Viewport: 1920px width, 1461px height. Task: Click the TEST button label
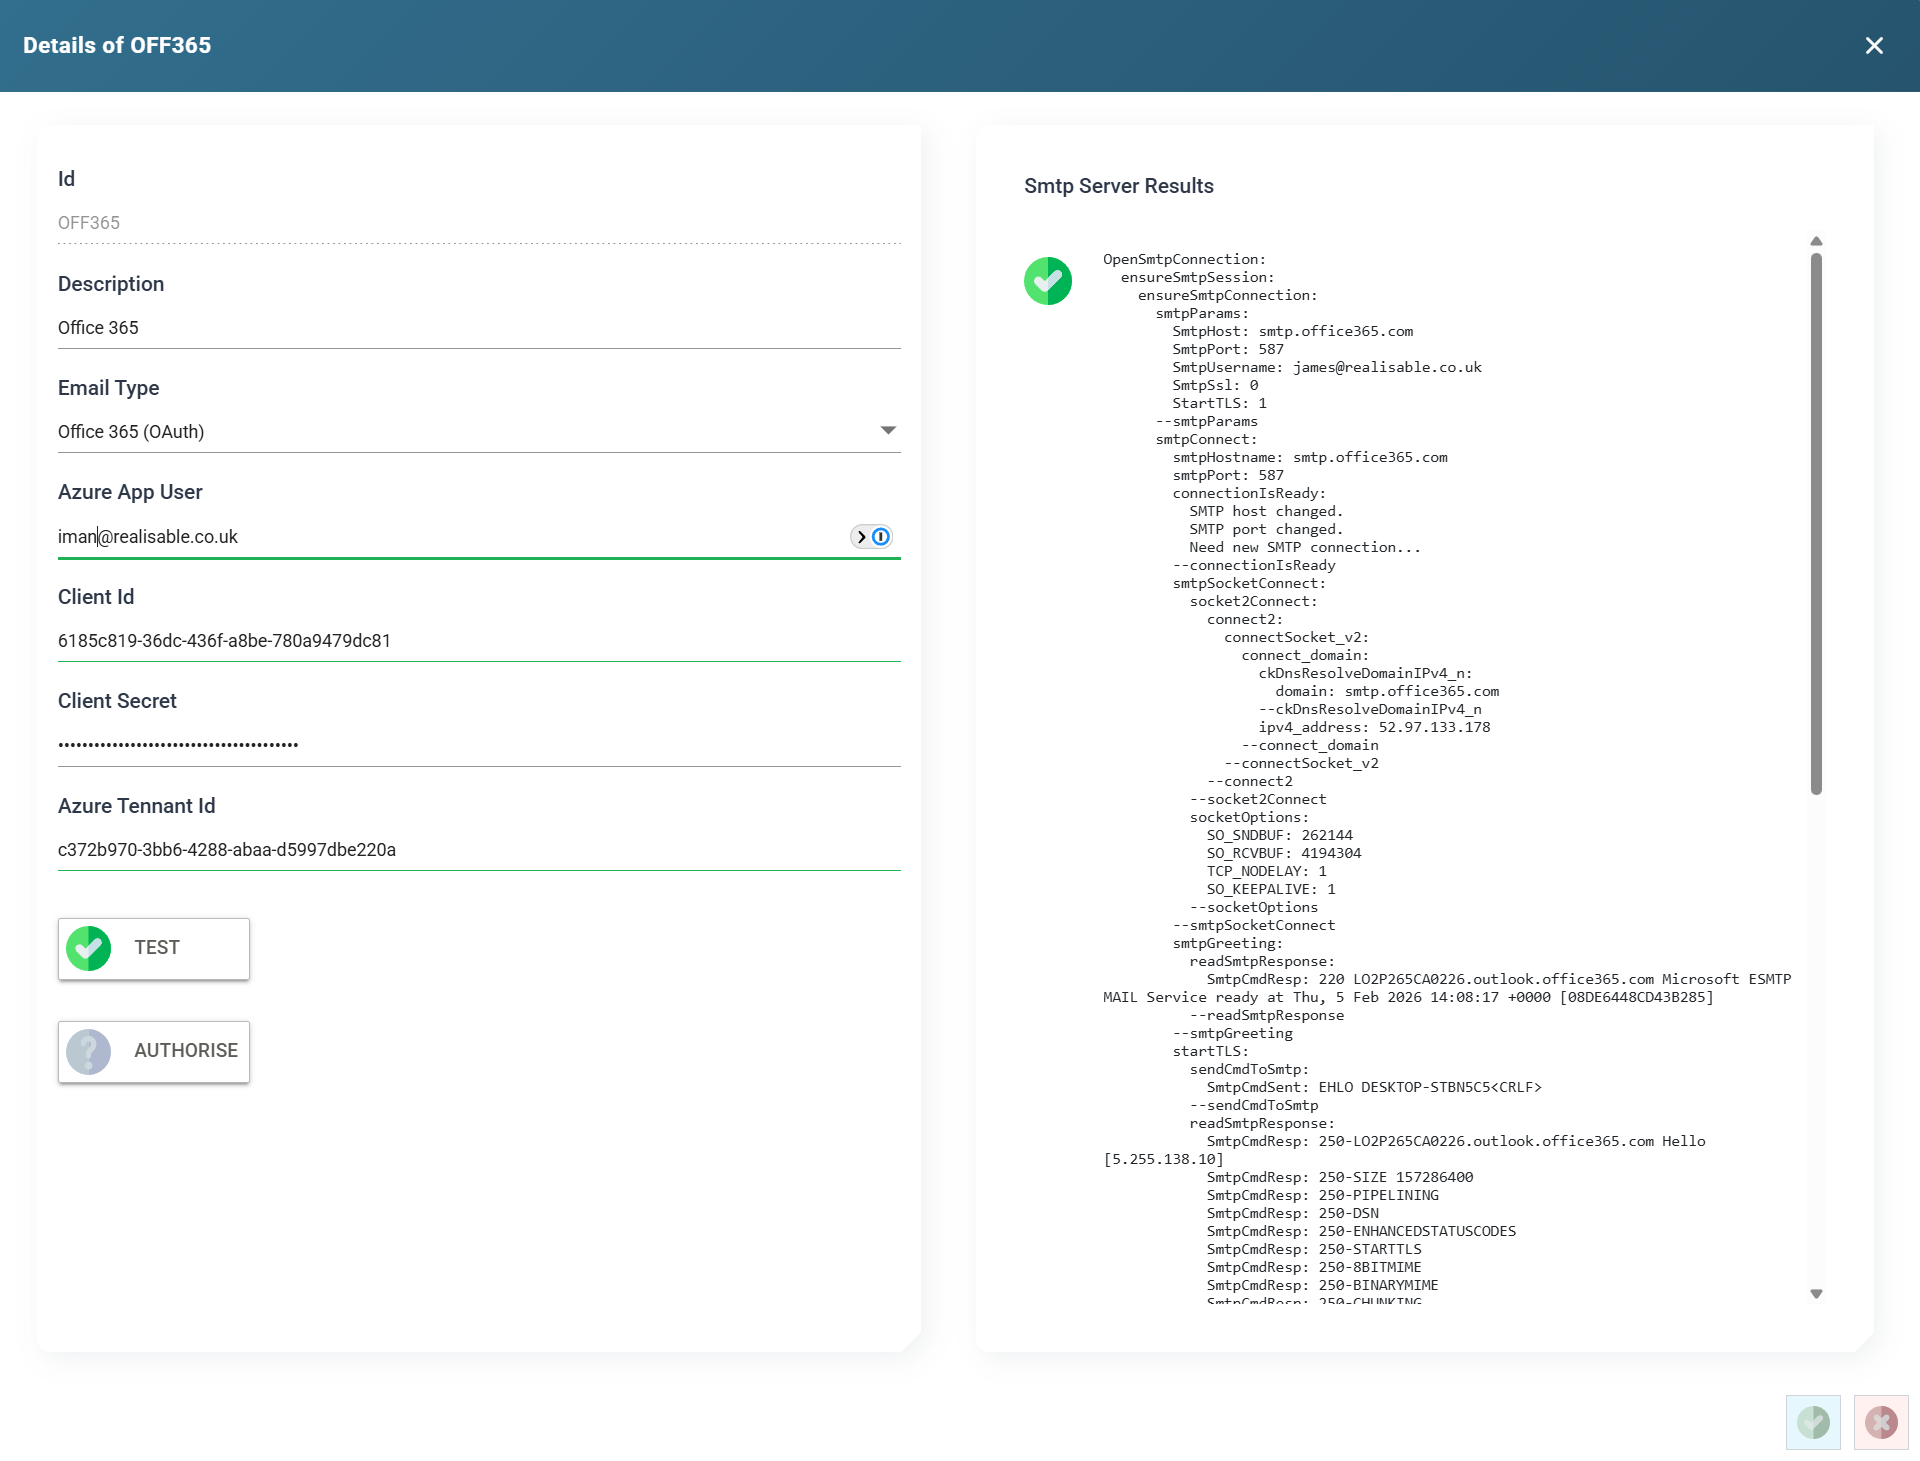tap(157, 948)
